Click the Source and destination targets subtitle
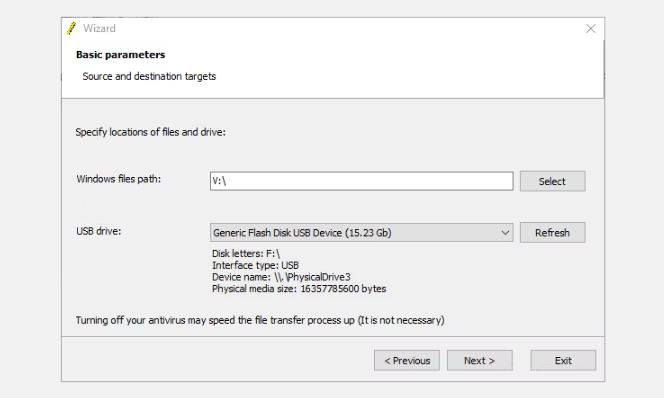 tap(149, 76)
